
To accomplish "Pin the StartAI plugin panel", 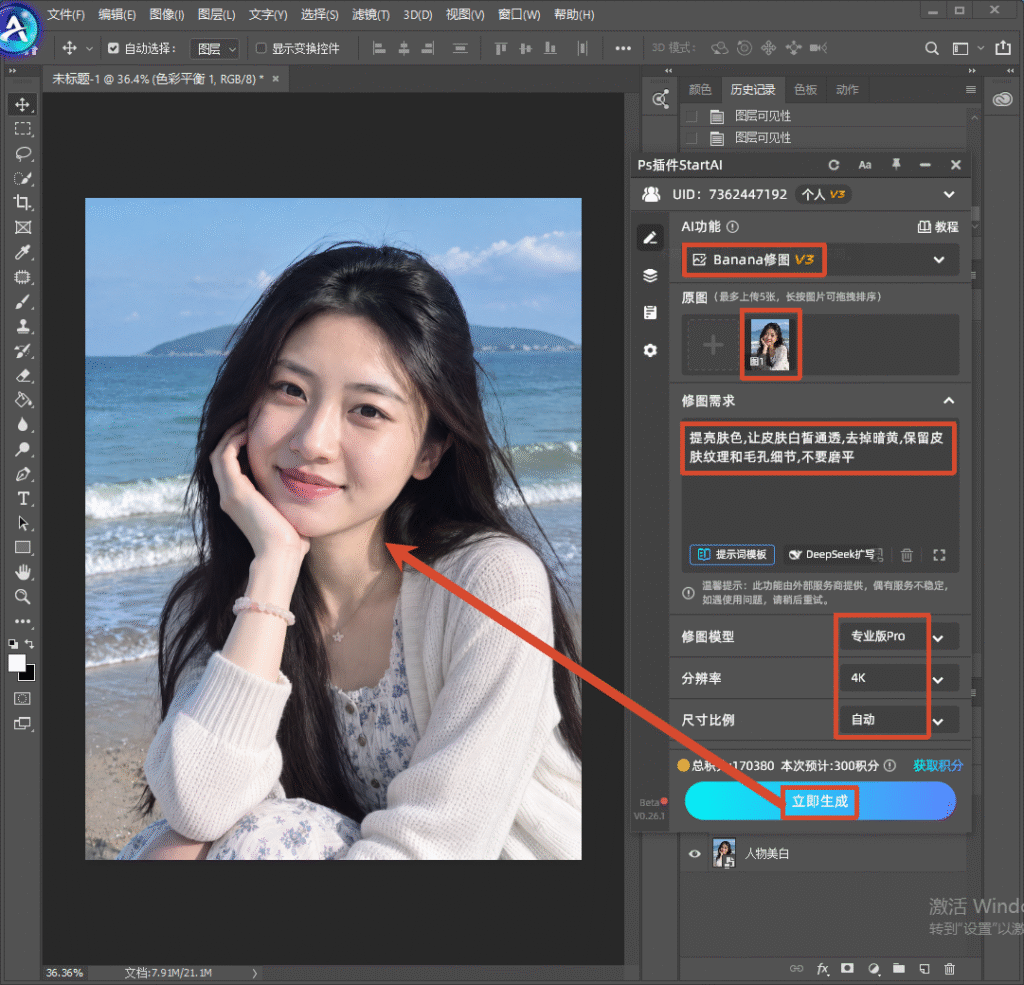I will tap(896, 165).
